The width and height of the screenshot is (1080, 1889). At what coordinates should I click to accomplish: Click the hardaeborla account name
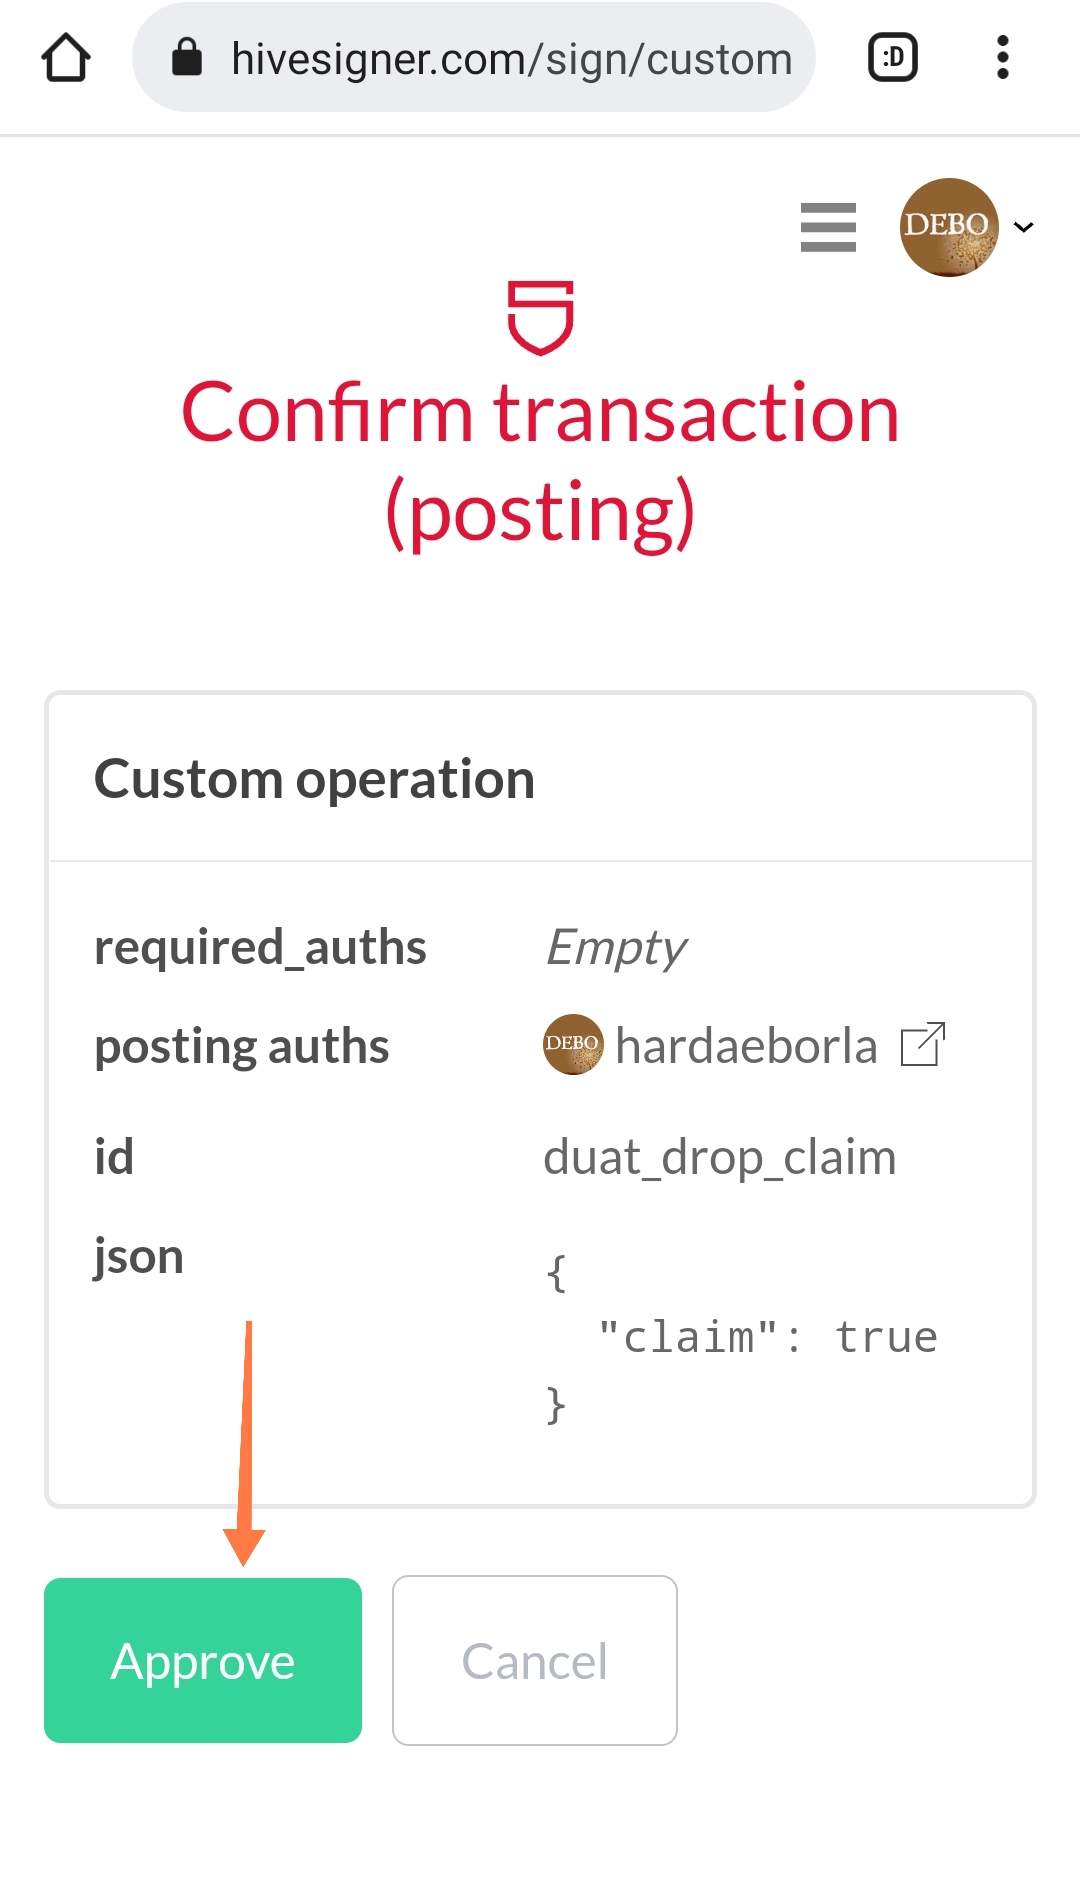[x=746, y=1046]
